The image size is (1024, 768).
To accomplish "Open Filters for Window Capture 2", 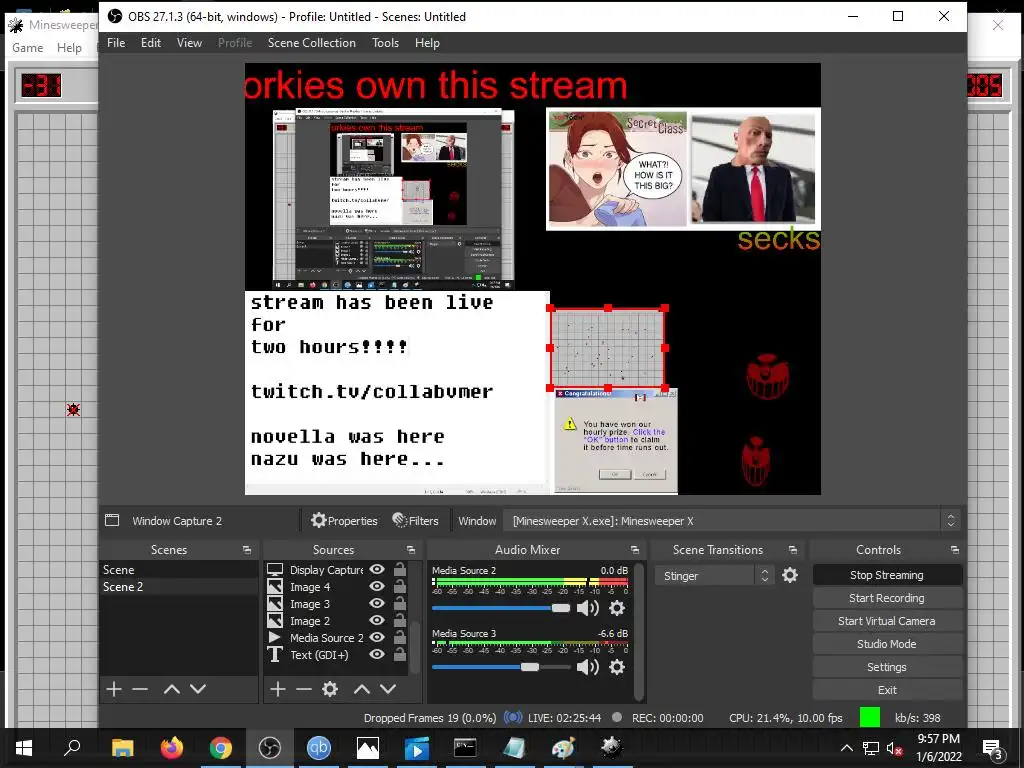I will pos(415,520).
